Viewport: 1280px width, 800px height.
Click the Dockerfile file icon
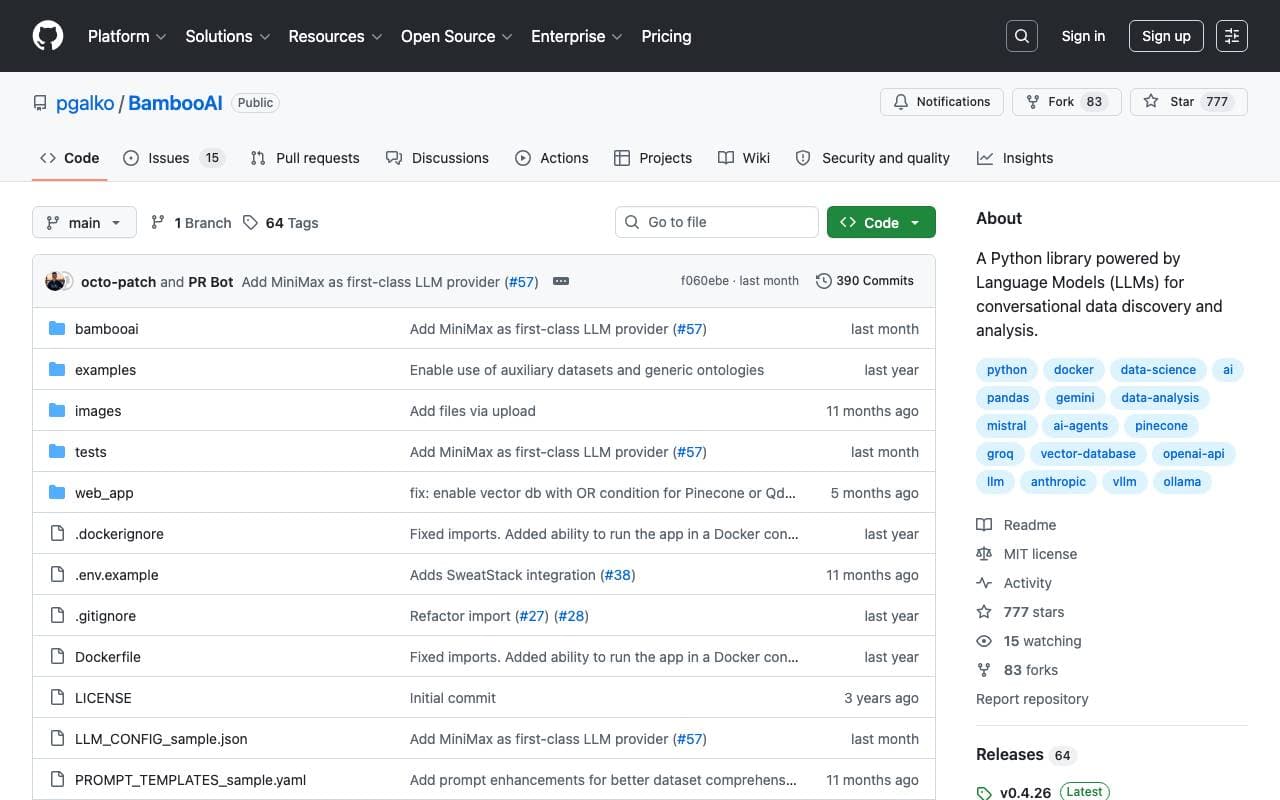click(x=57, y=657)
